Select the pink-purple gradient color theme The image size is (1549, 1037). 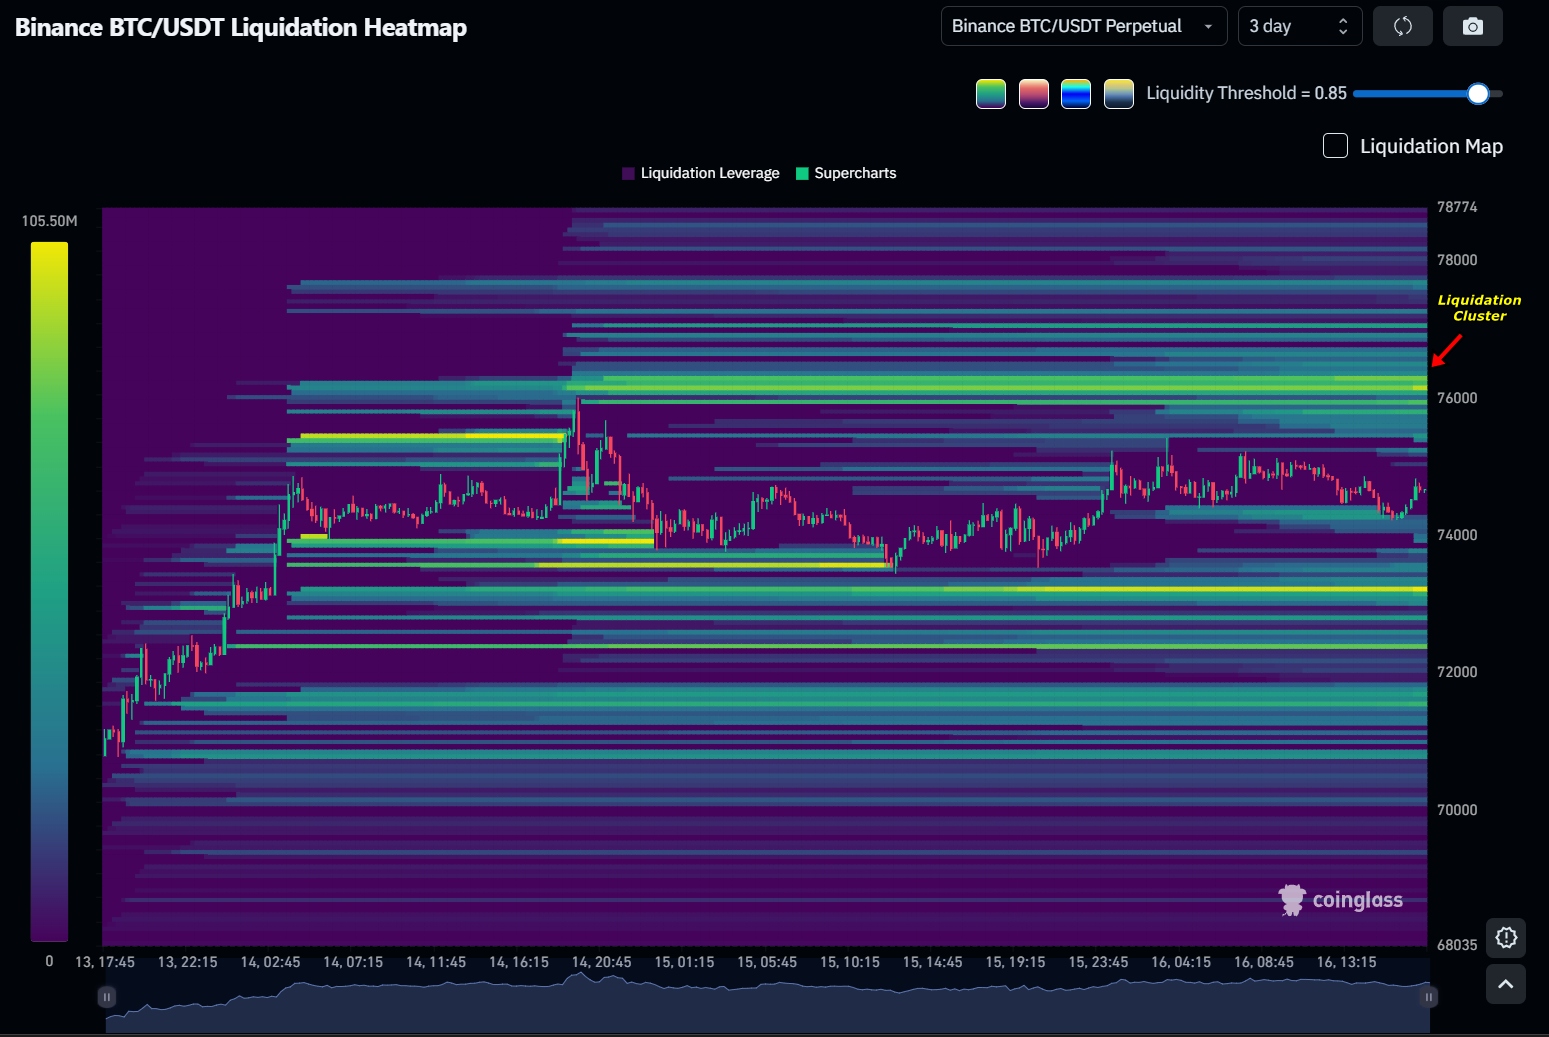click(1033, 94)
